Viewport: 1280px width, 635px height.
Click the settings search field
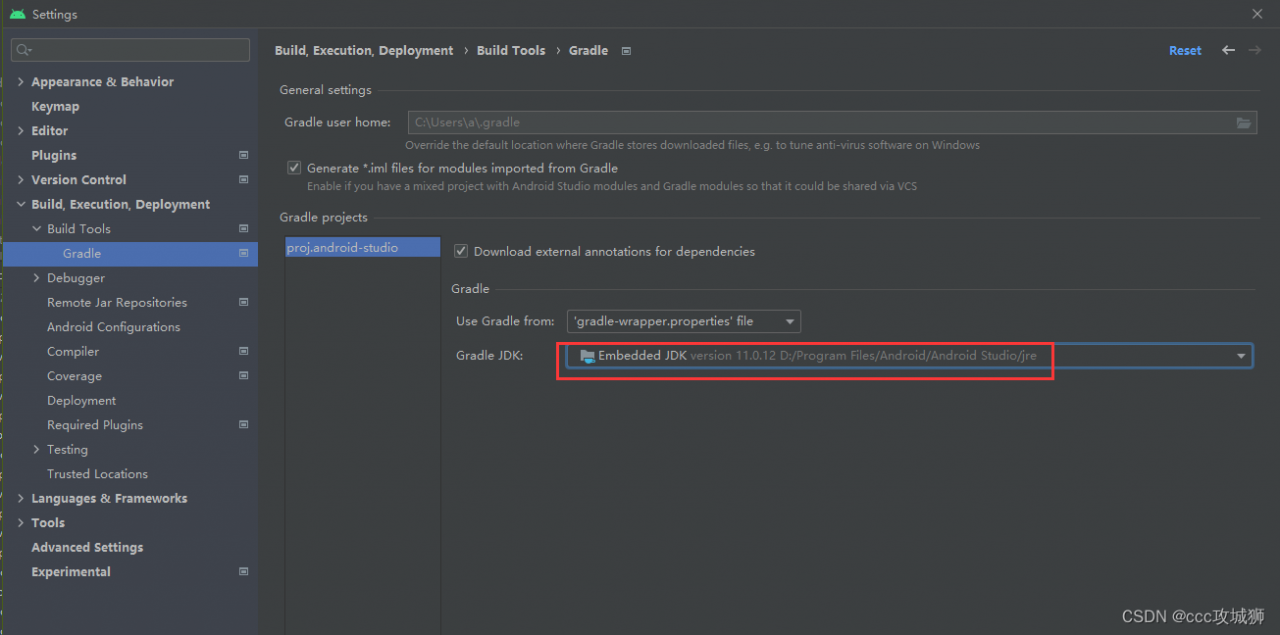(131, 49)
